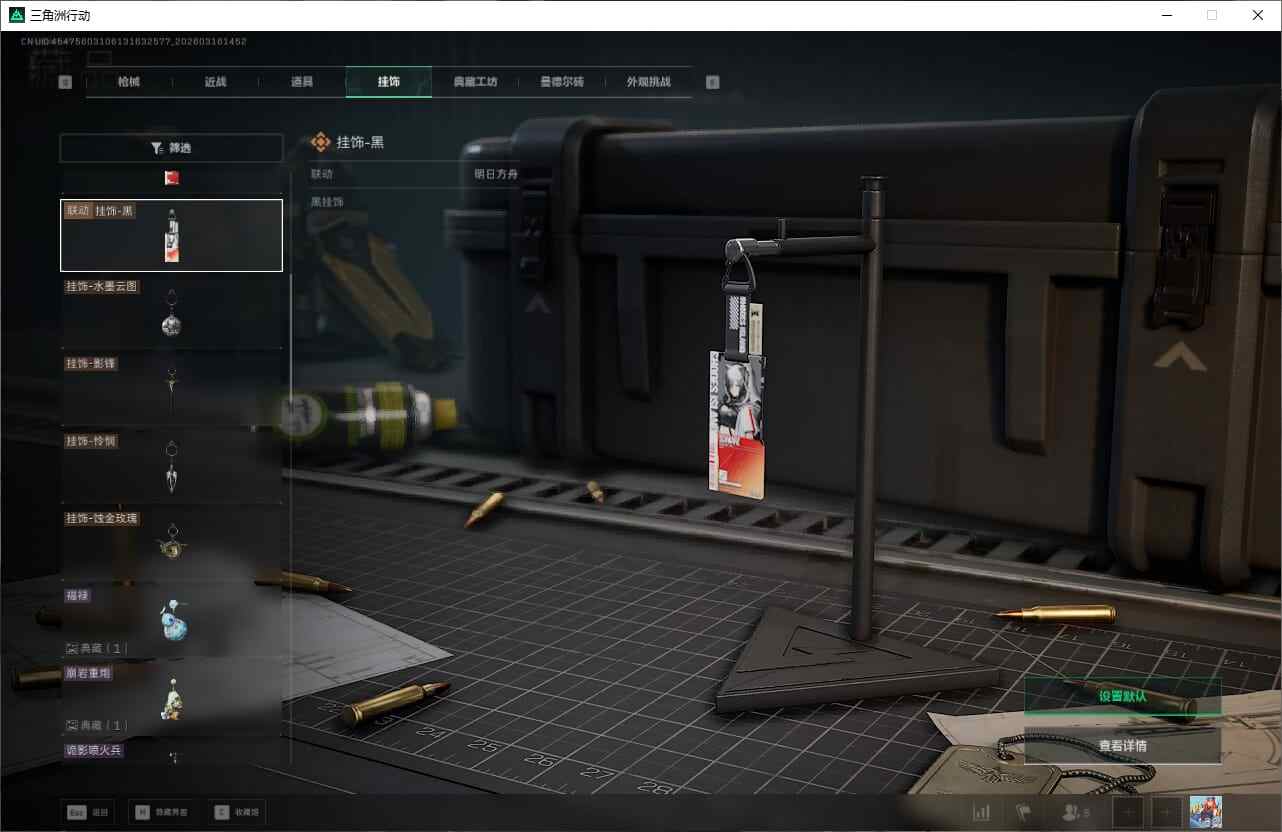This screenshot has height=832, width=1282.
Task: Open the friends icon in bottom bar
Action: pos(1075,813)
